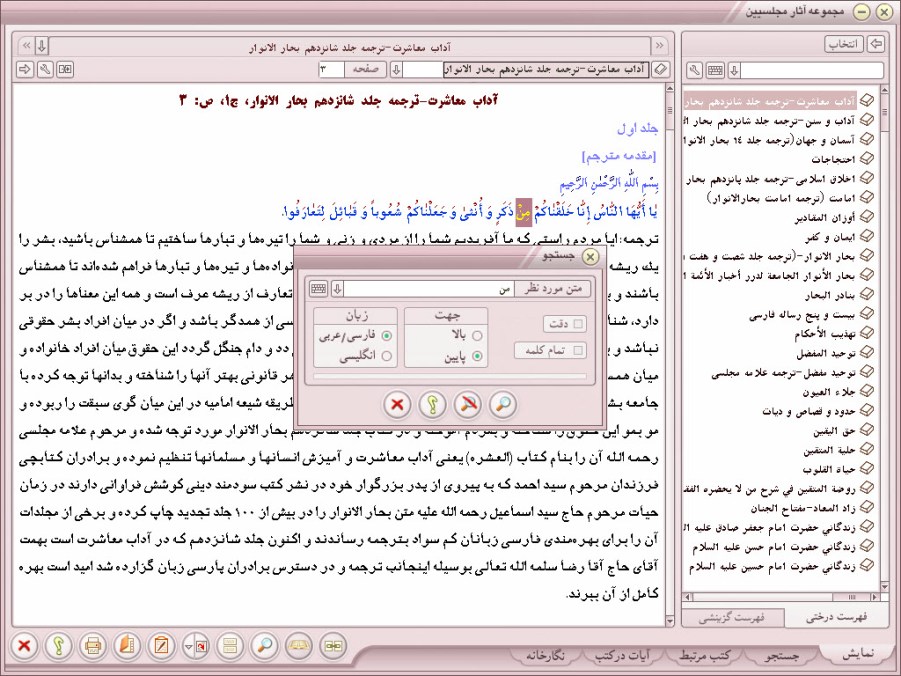901x676 pixels.
Task: Click the book list horizontal scrollbar
Action: click(781, 597)
